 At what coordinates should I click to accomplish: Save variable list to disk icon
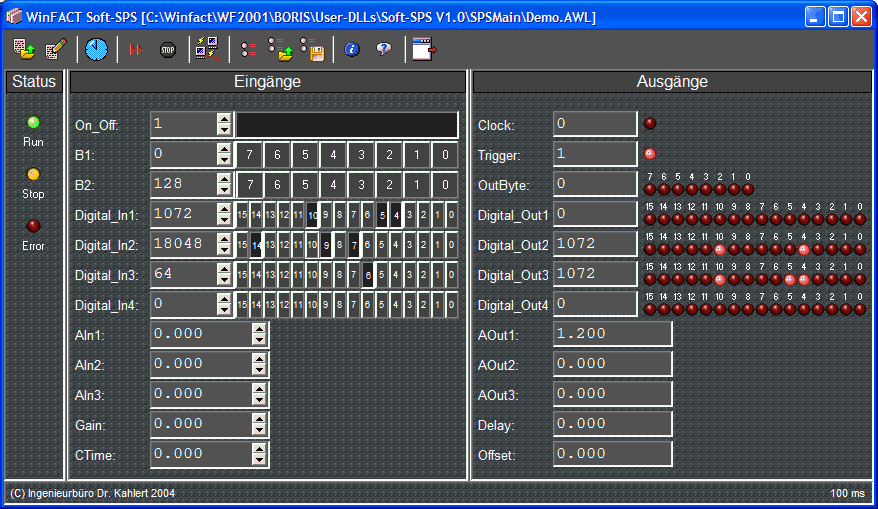pos(312,49)
